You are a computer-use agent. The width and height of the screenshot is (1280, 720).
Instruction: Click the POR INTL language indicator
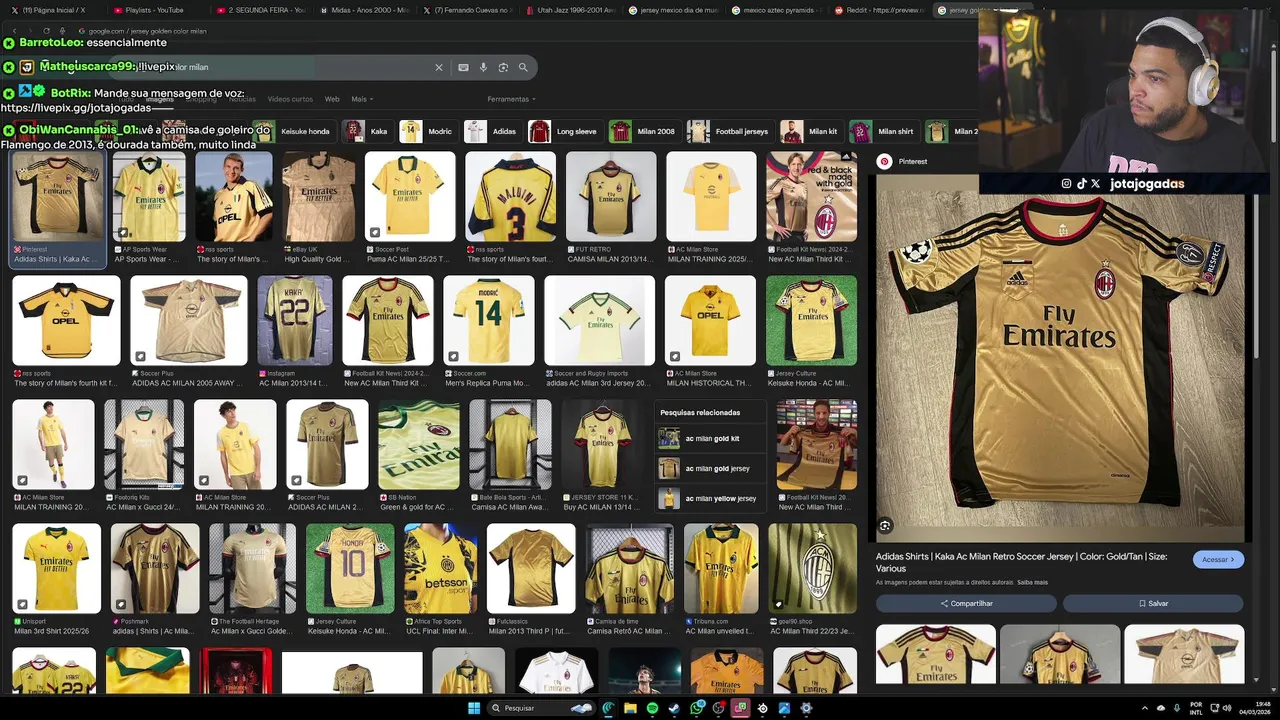(x=1196, y=708)
